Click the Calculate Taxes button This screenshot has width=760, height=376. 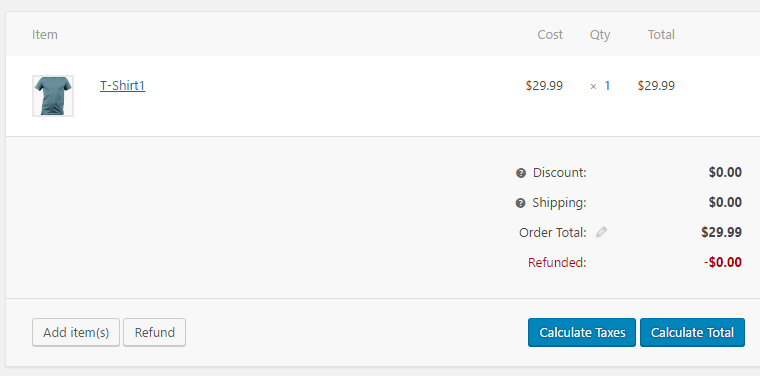[x=582, y=332]
